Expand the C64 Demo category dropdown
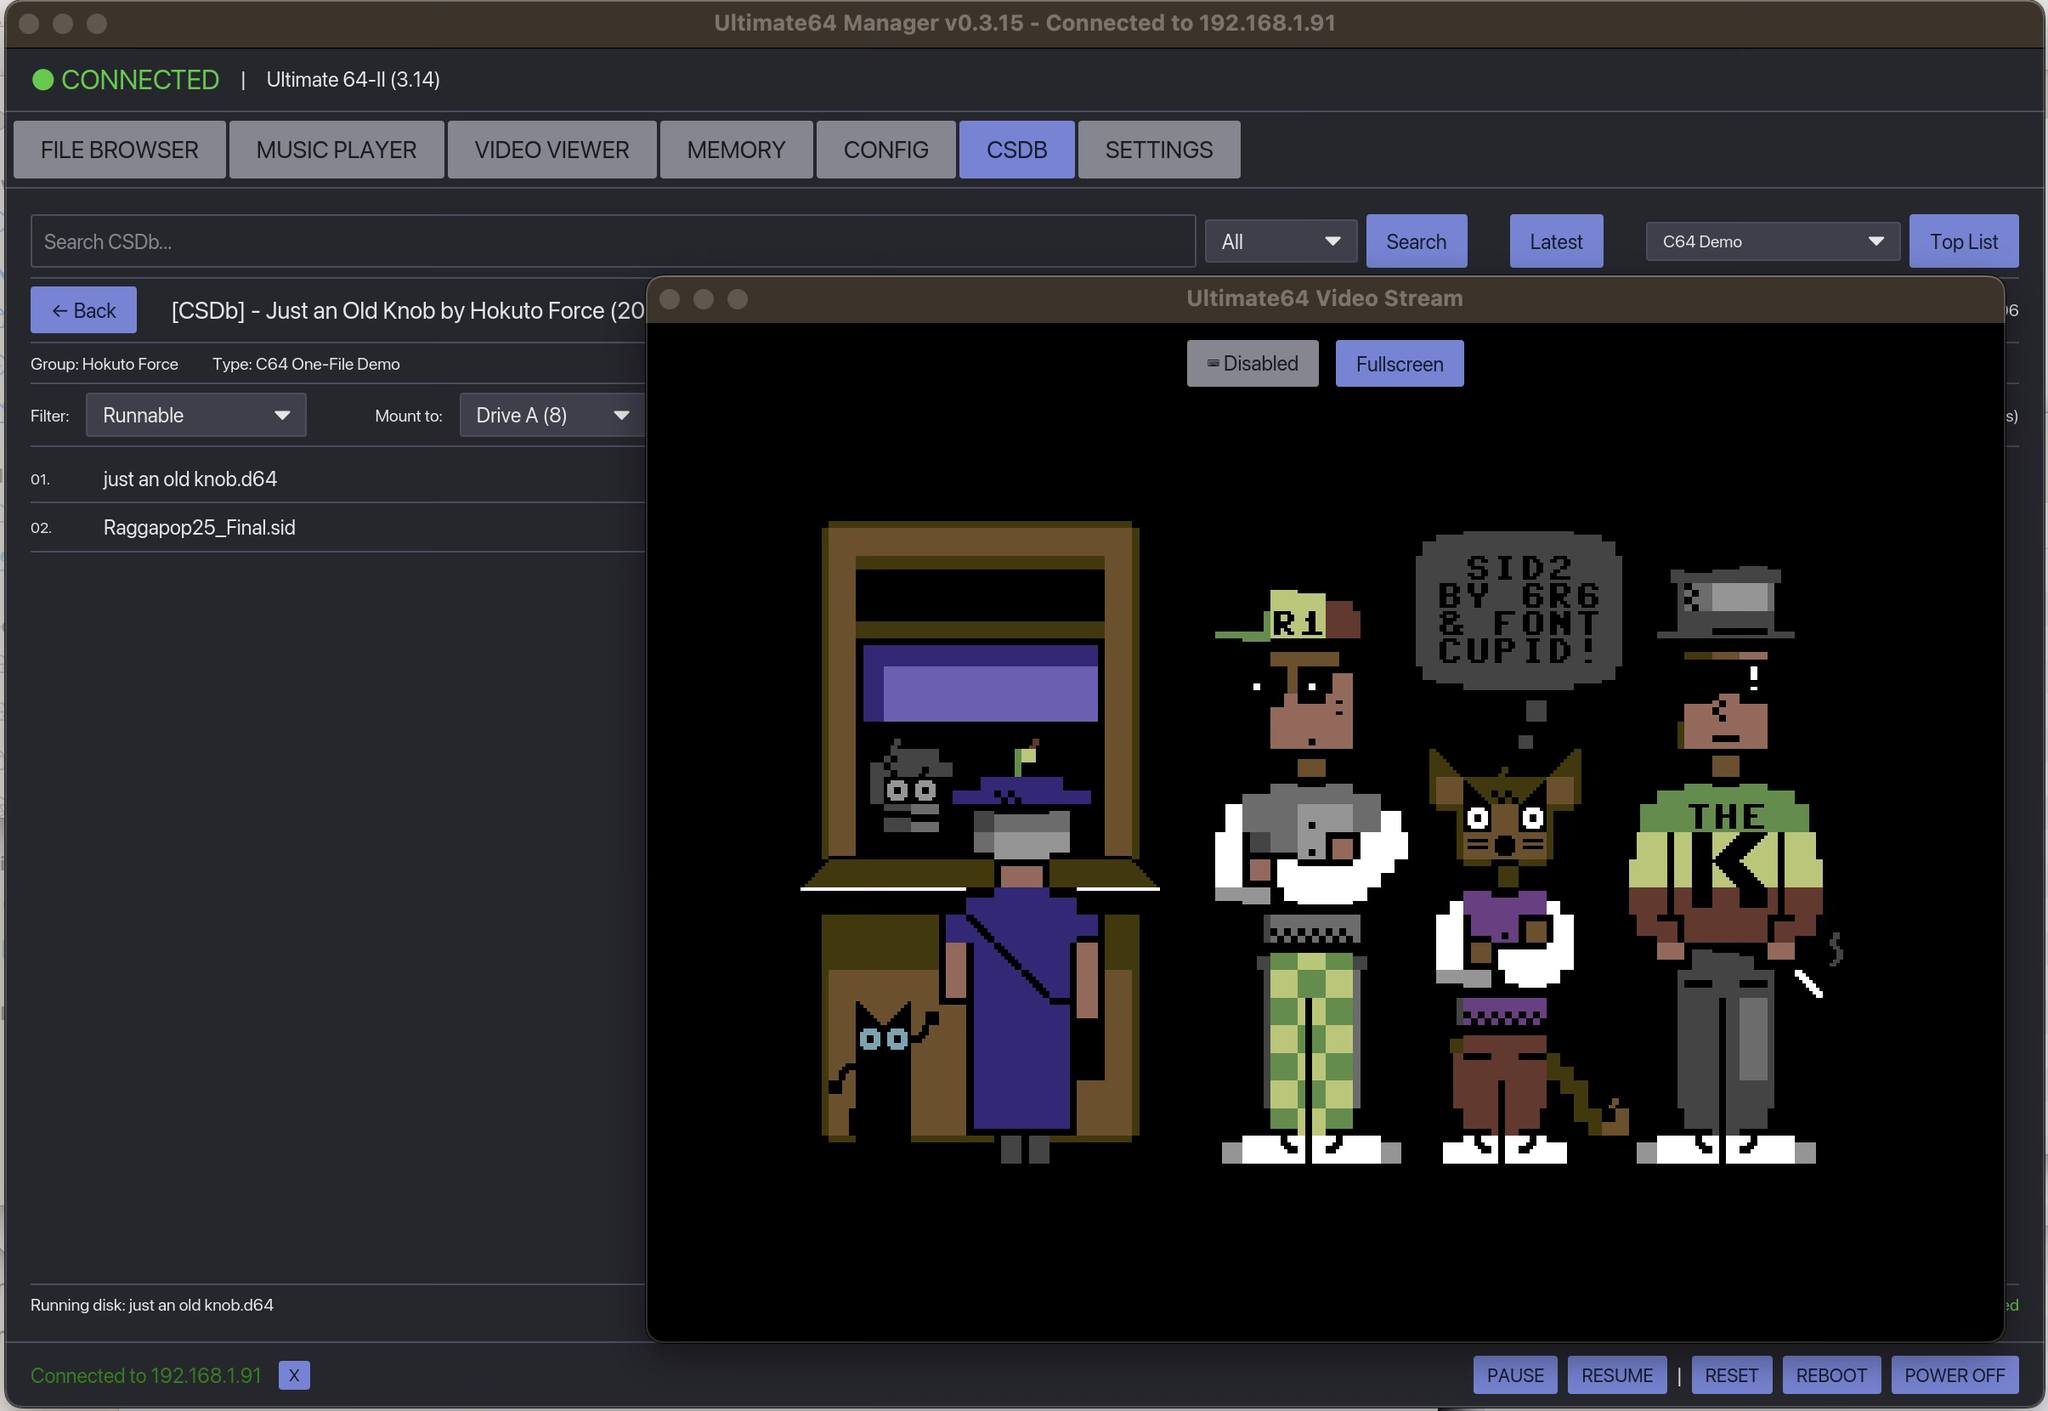 pyautogui.click(x=1773, y=241)
